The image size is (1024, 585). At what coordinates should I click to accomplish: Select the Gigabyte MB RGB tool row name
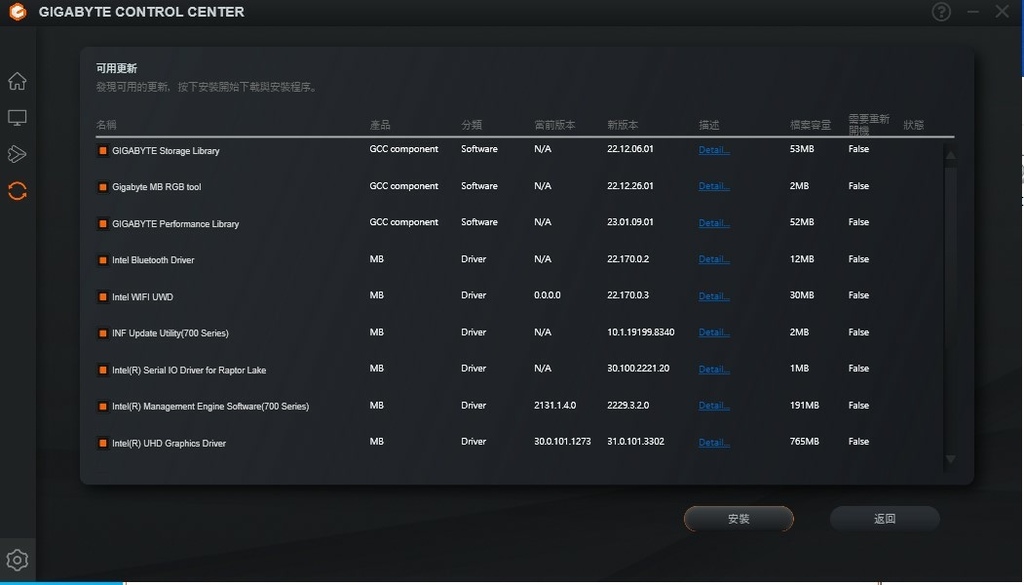point(157,187)
